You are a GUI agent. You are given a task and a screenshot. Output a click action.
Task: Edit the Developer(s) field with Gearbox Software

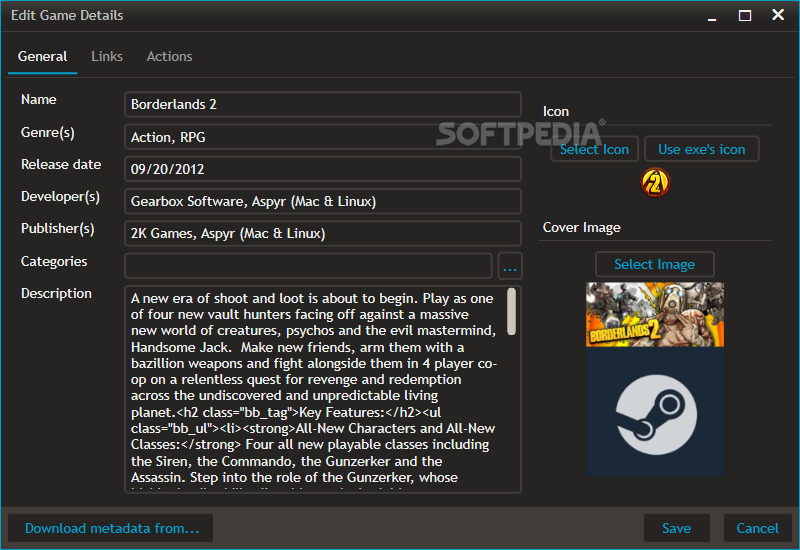[322, 202]
